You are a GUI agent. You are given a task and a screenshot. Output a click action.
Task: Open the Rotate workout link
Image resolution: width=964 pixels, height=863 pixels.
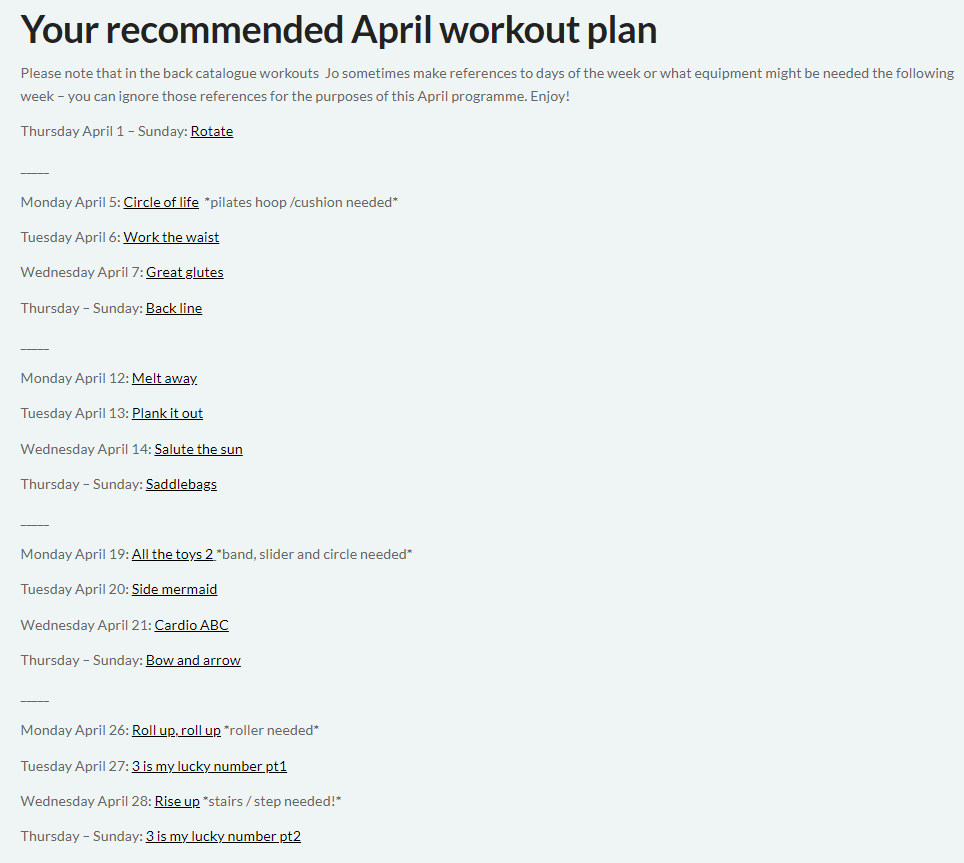tap(211, 131)
